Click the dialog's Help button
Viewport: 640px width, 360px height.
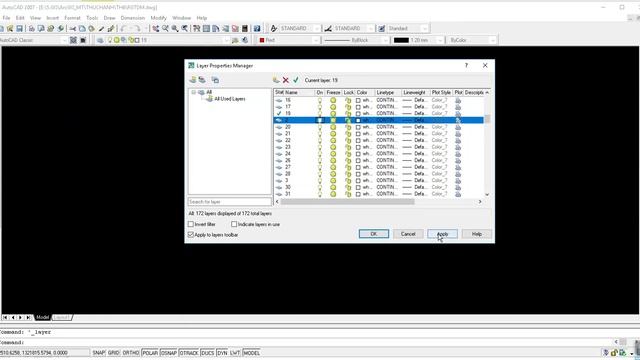[x=477, y=234]
